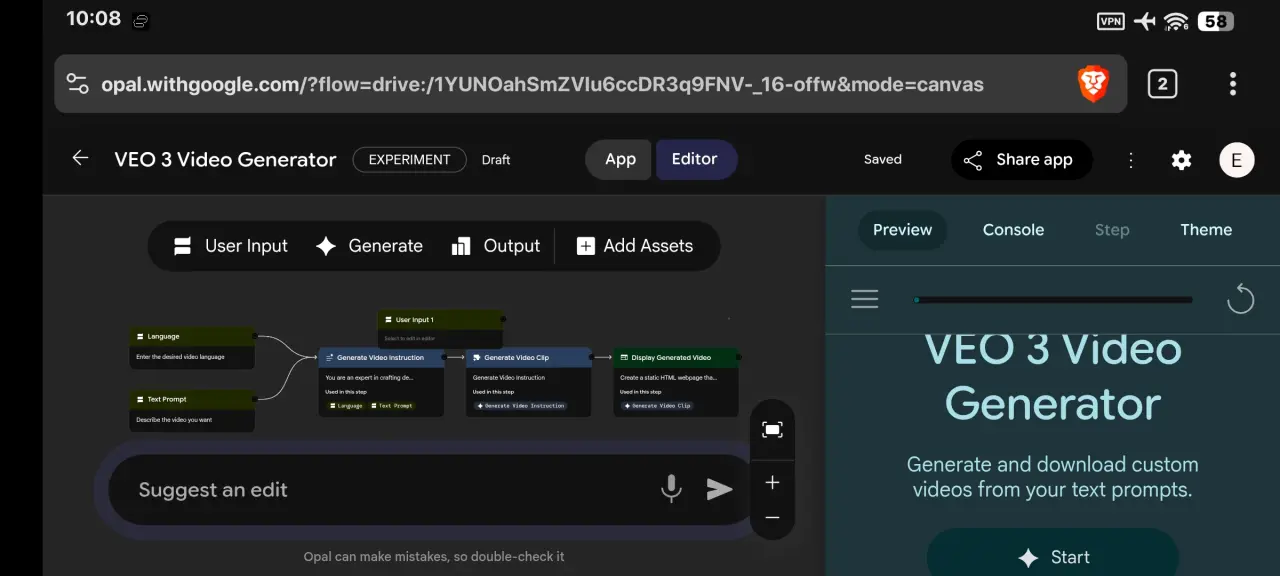This screenshot has height=576, width=1280.
Task: Tap the Wi-Fi status icon
Action: tap(1176, 21)
